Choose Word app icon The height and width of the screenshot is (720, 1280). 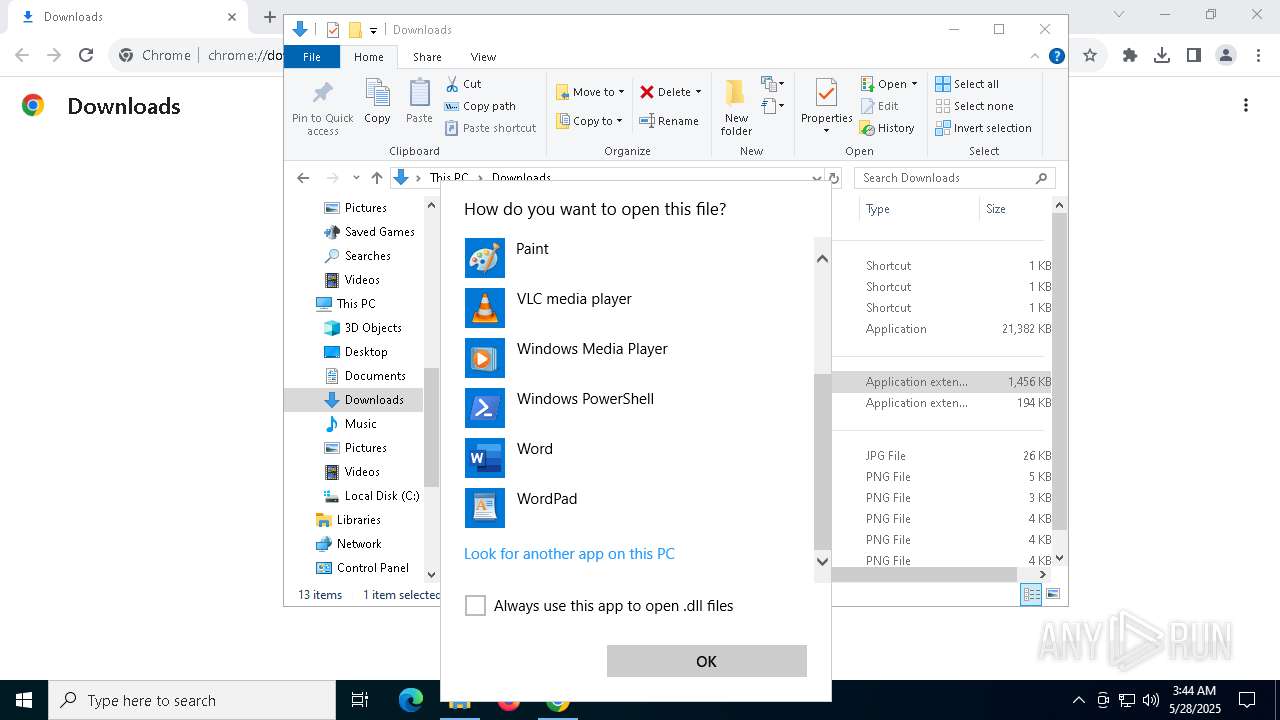click(485, 458)
